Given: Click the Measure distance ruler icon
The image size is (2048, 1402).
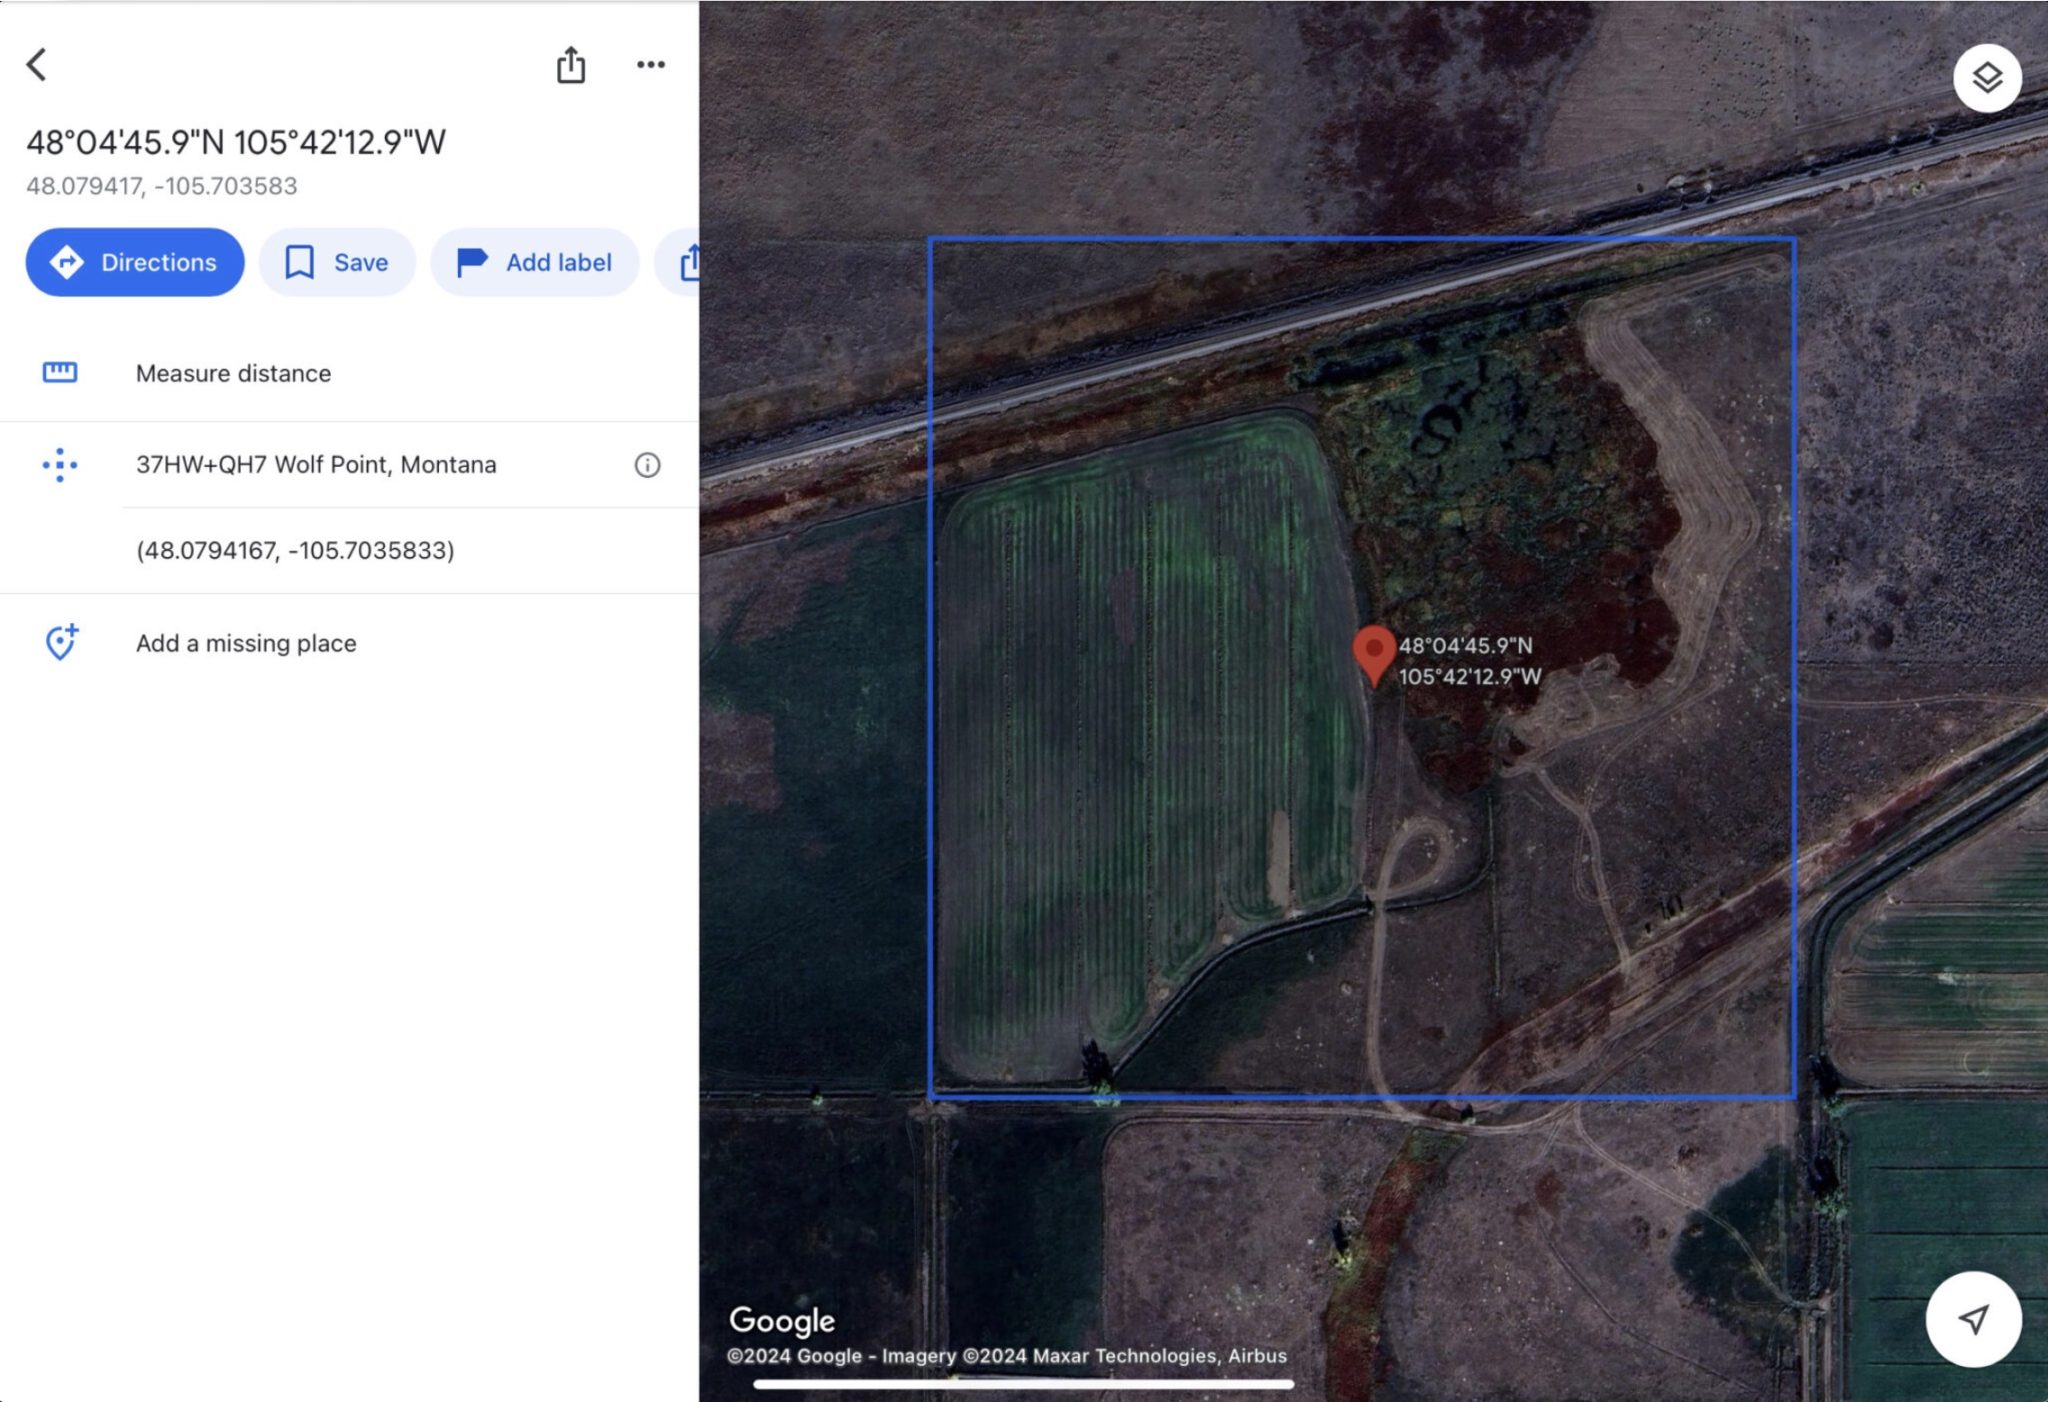Looking at the screenshot, I should click(60, 372).
